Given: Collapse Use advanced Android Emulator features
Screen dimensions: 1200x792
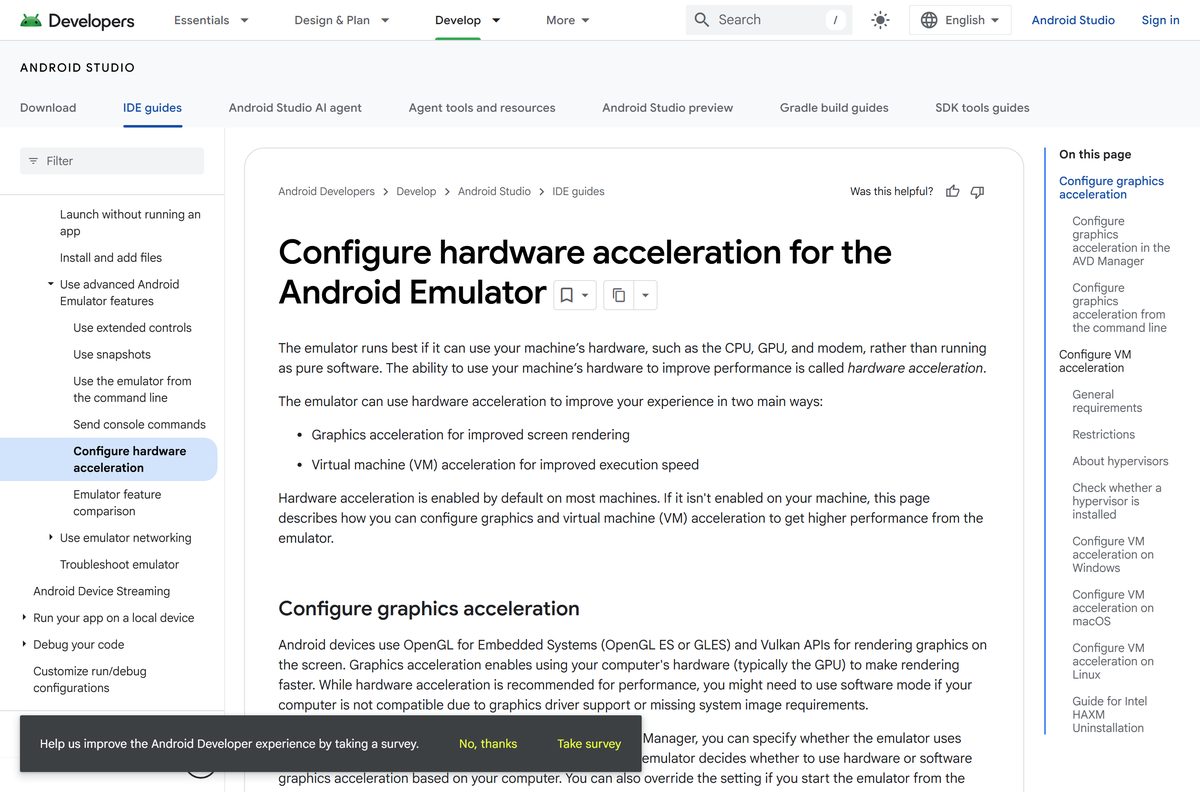Looking at the screenshot, I should (x=51, y=284).
